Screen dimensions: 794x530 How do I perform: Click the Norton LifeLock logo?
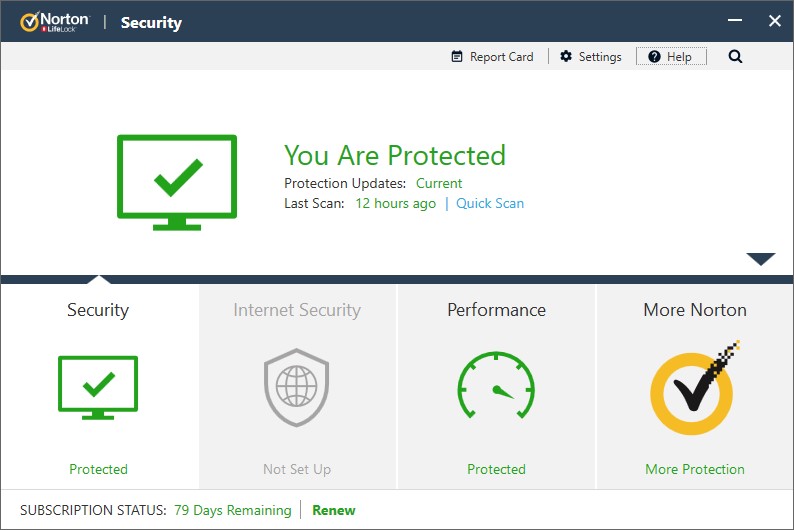(55, 22)
